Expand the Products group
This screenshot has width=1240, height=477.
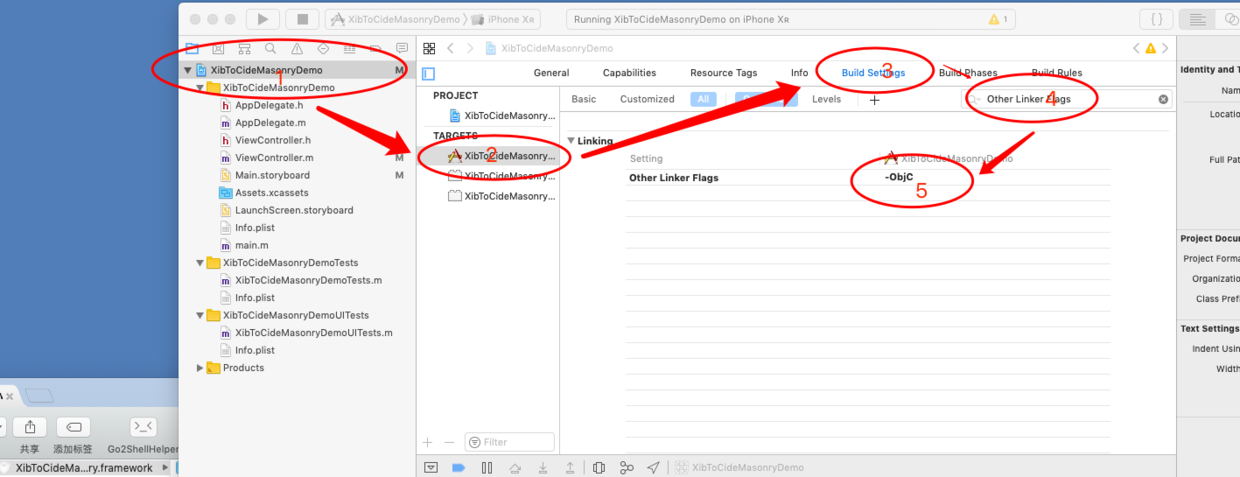pyautogui.click(x=200, y=368)
